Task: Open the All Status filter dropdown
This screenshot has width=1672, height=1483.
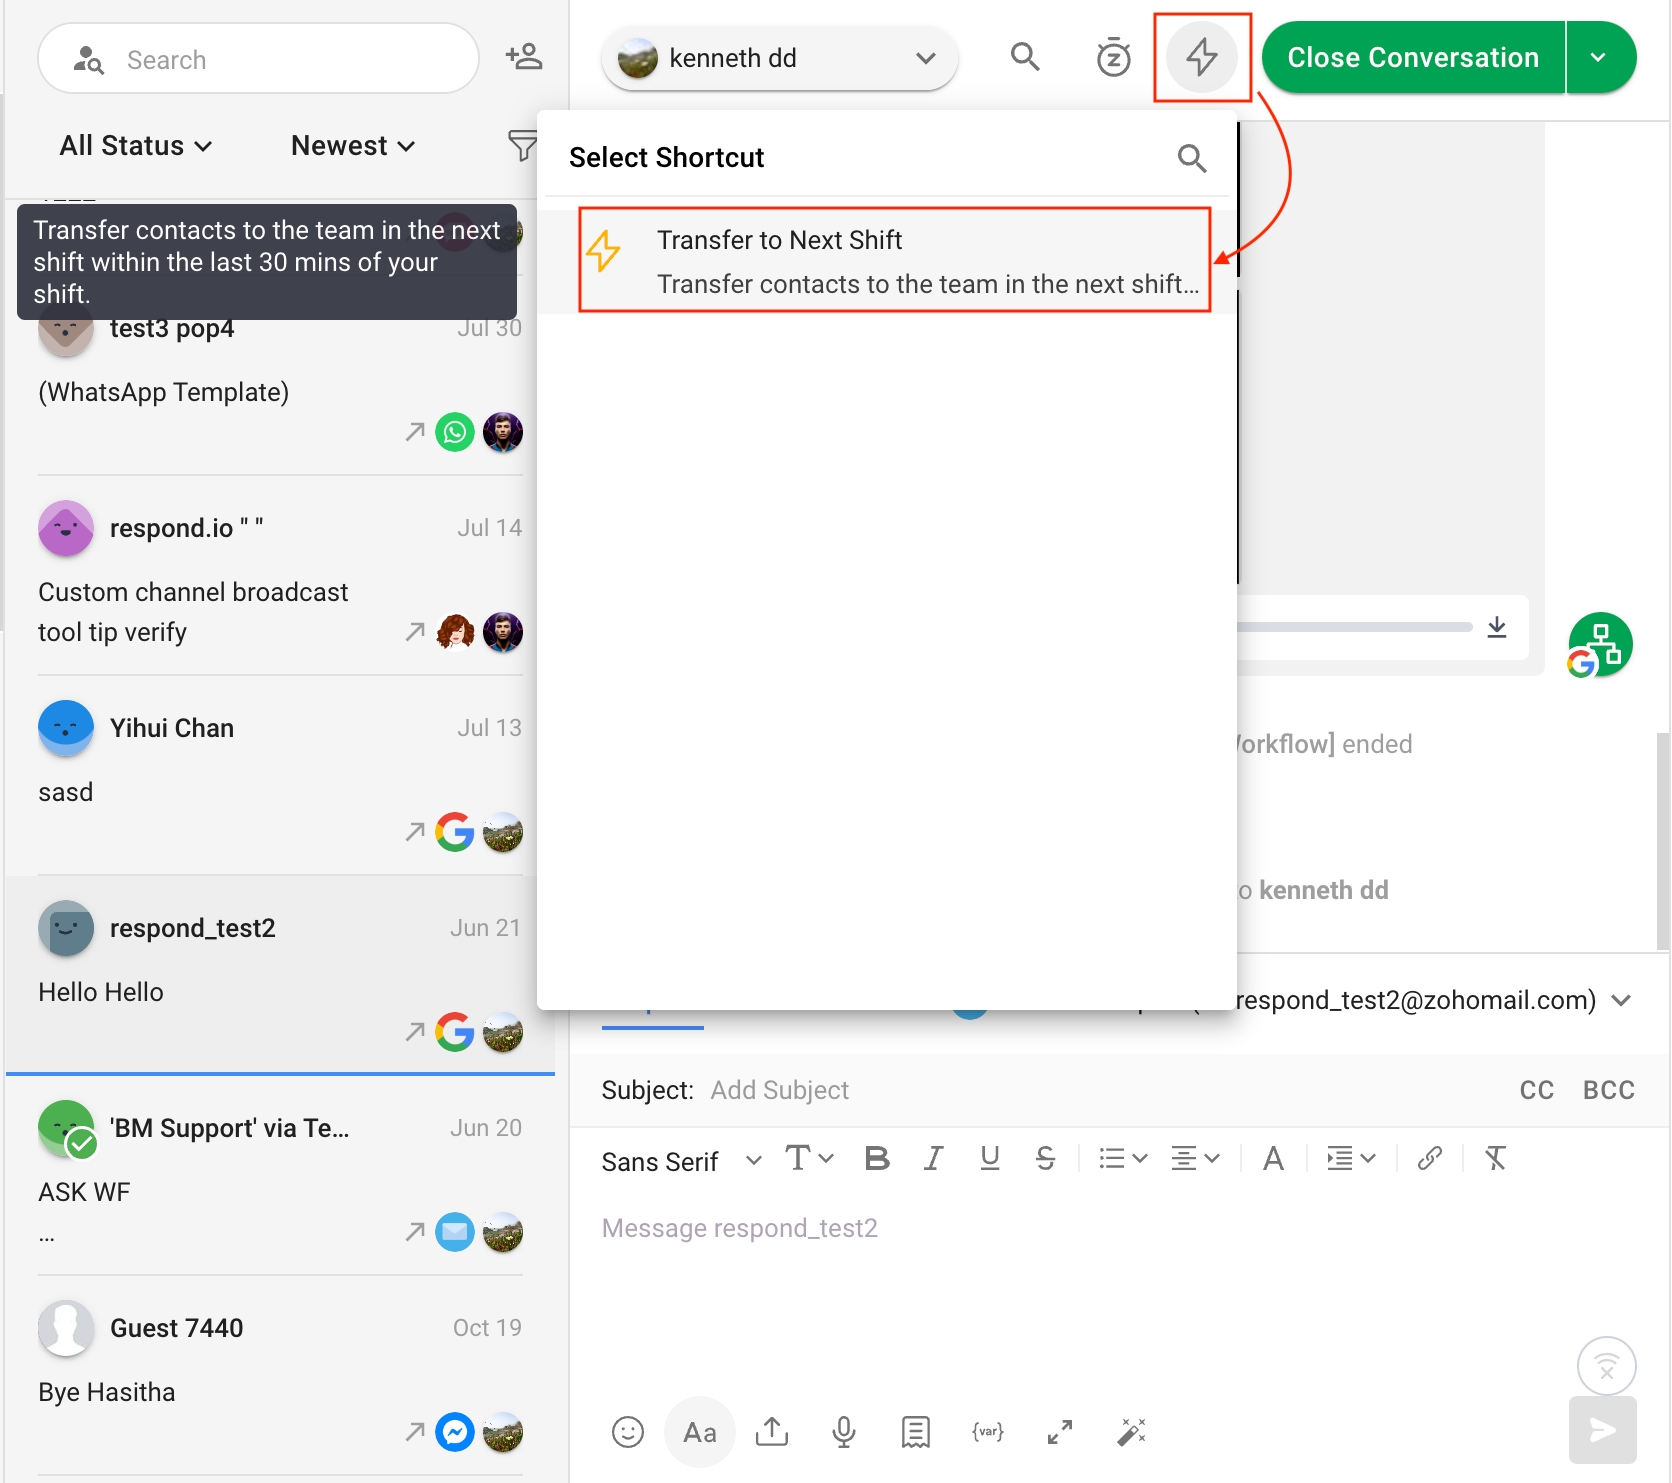Action: click(x=135, y=145)
